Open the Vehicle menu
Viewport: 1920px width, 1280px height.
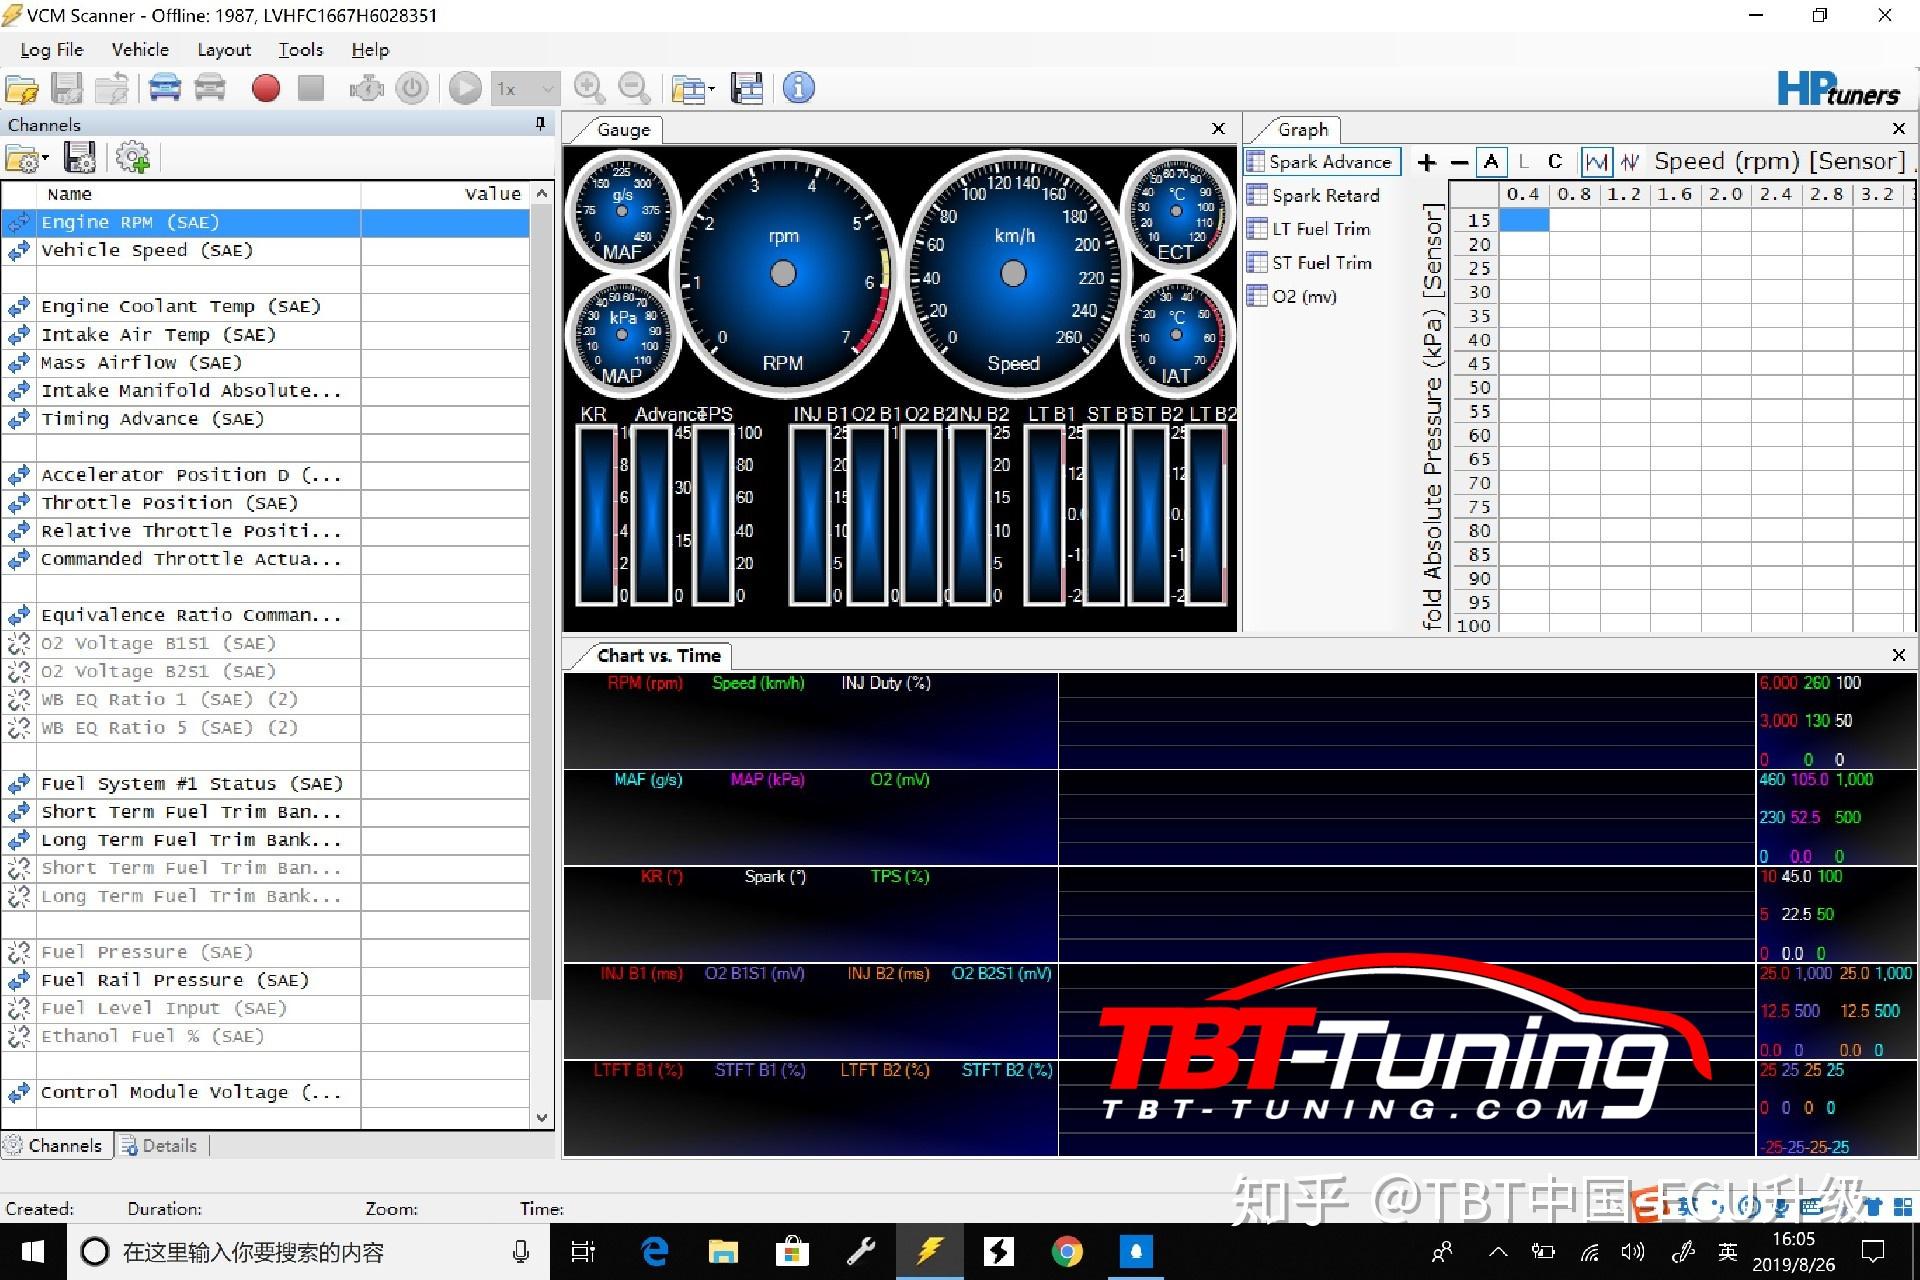click(140, 50)
